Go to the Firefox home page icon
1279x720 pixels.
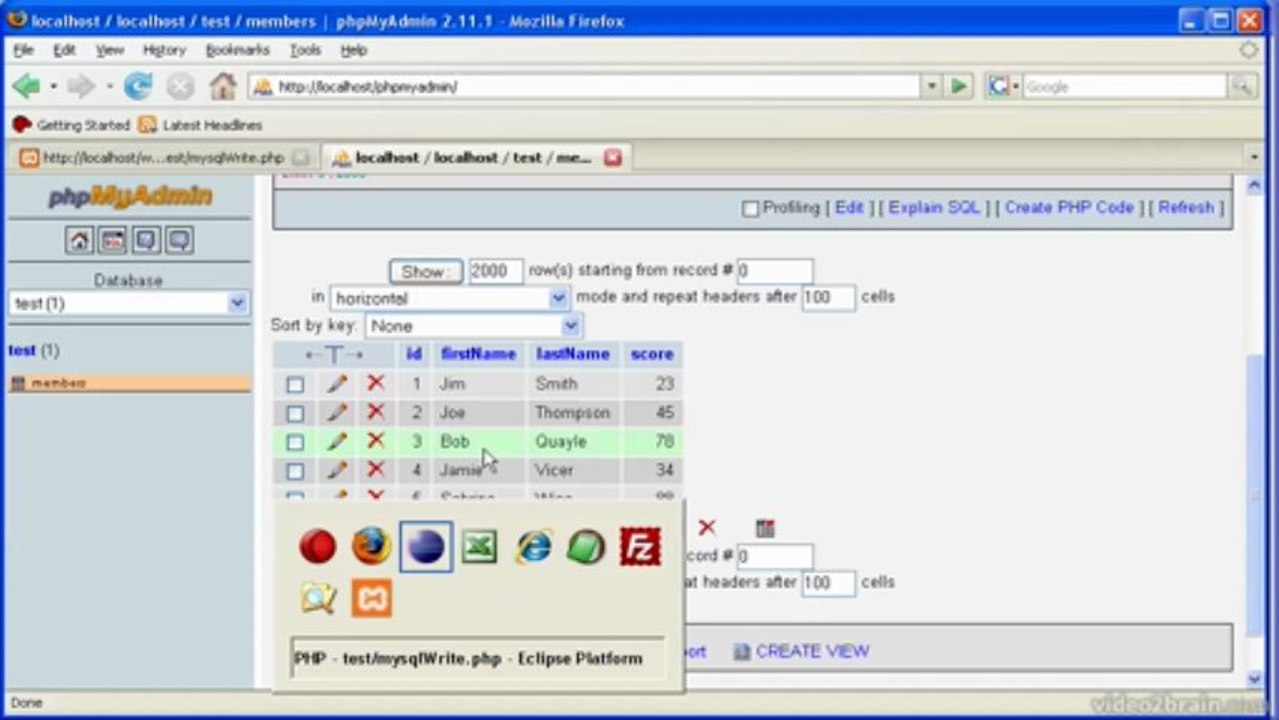point(222,87)
